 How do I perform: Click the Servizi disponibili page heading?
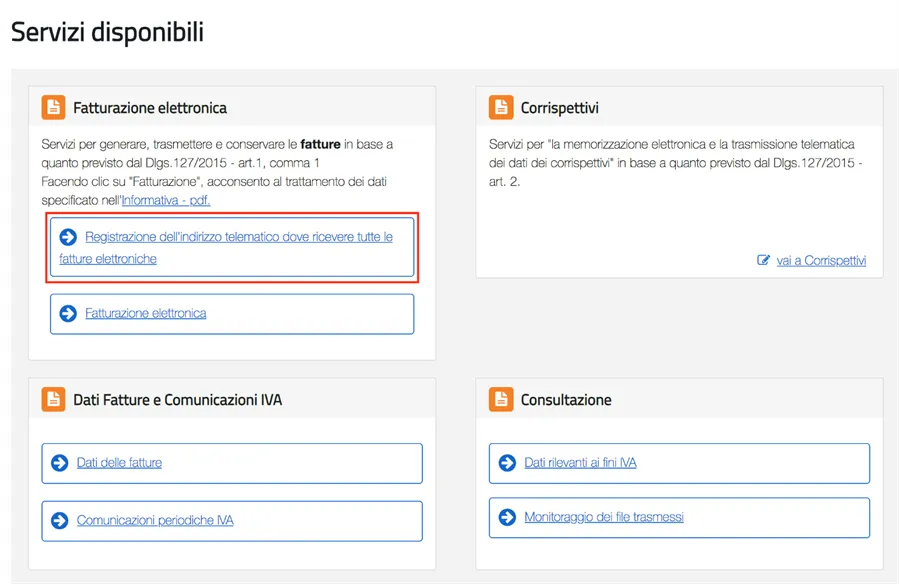pyautogui.click(x=107, y=32)
